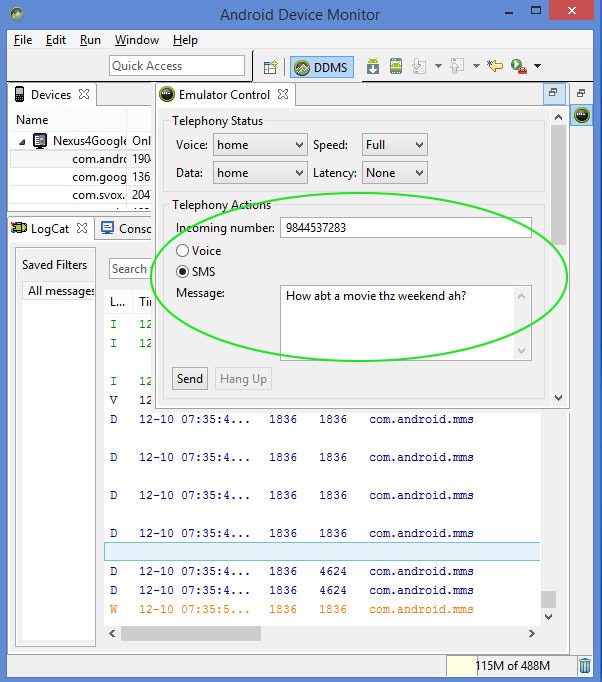Open the Edit menu

click(x=56, y=40)
